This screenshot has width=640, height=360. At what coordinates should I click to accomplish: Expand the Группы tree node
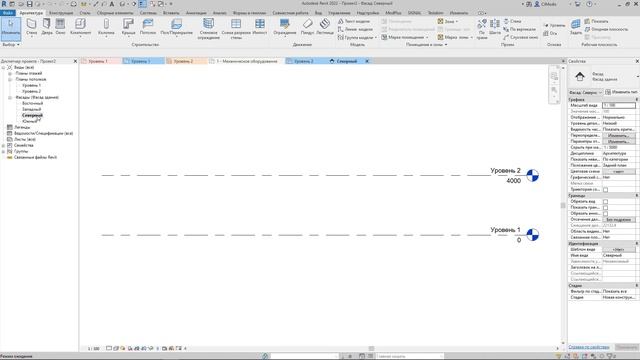[3, 151]
